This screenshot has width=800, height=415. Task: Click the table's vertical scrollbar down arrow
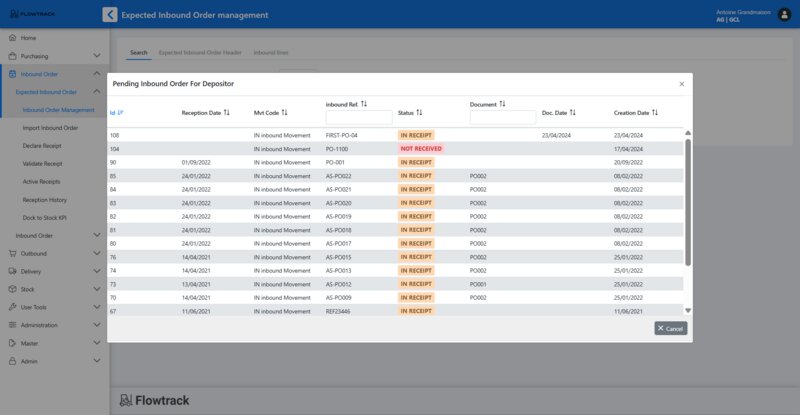(687, 311)
